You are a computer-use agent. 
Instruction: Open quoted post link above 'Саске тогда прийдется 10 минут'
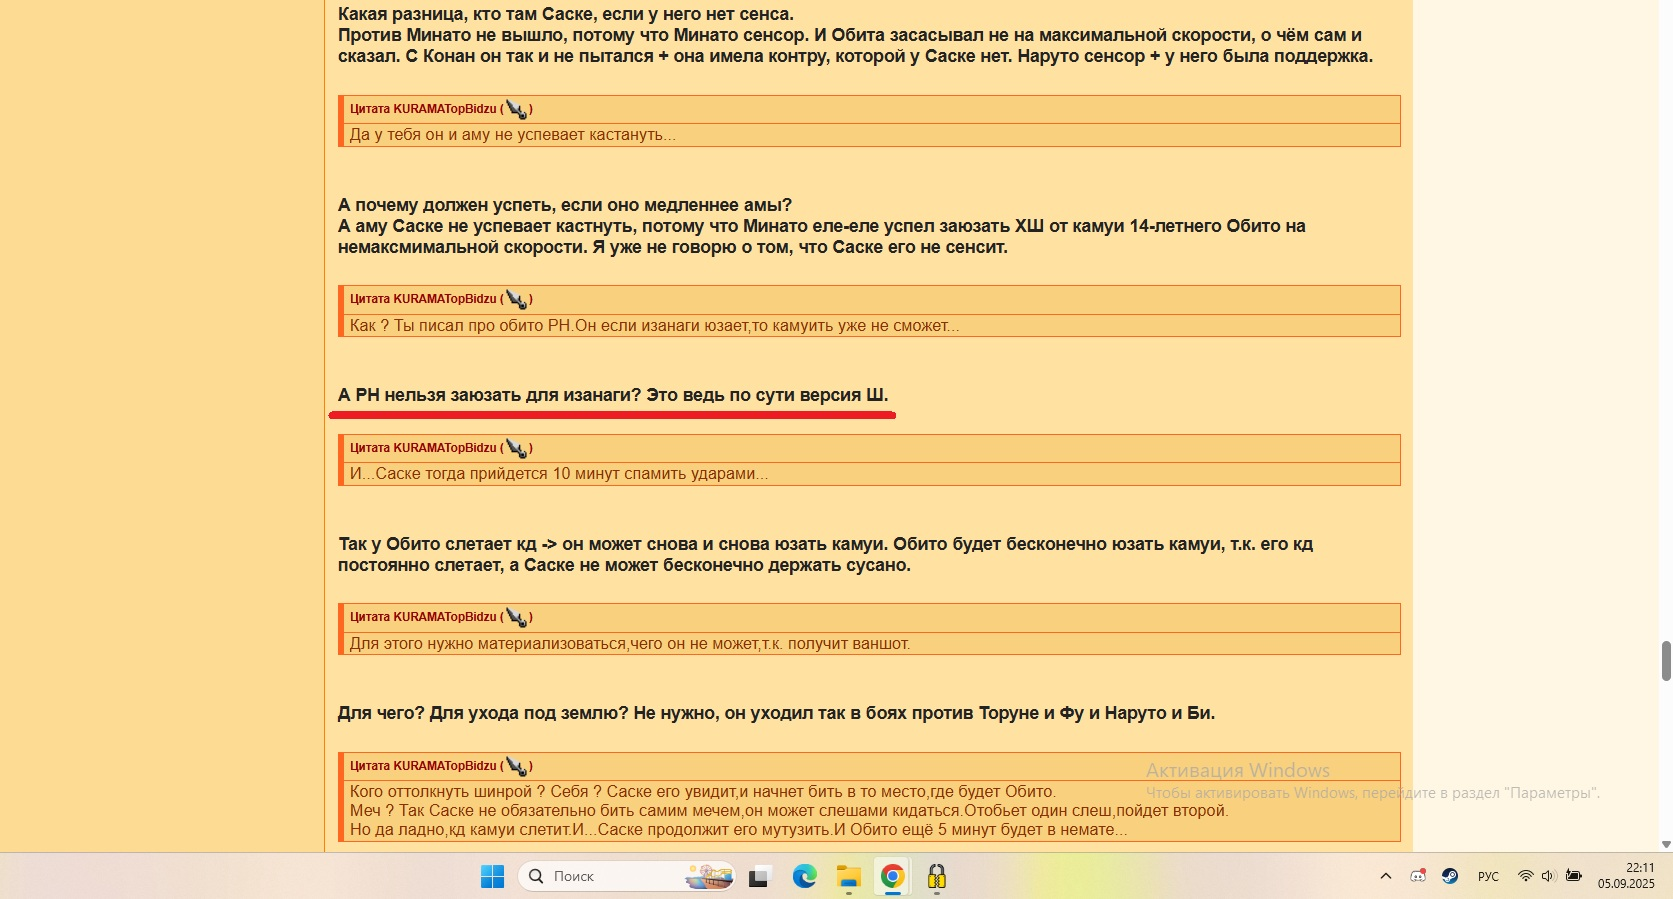coord(516,448)
